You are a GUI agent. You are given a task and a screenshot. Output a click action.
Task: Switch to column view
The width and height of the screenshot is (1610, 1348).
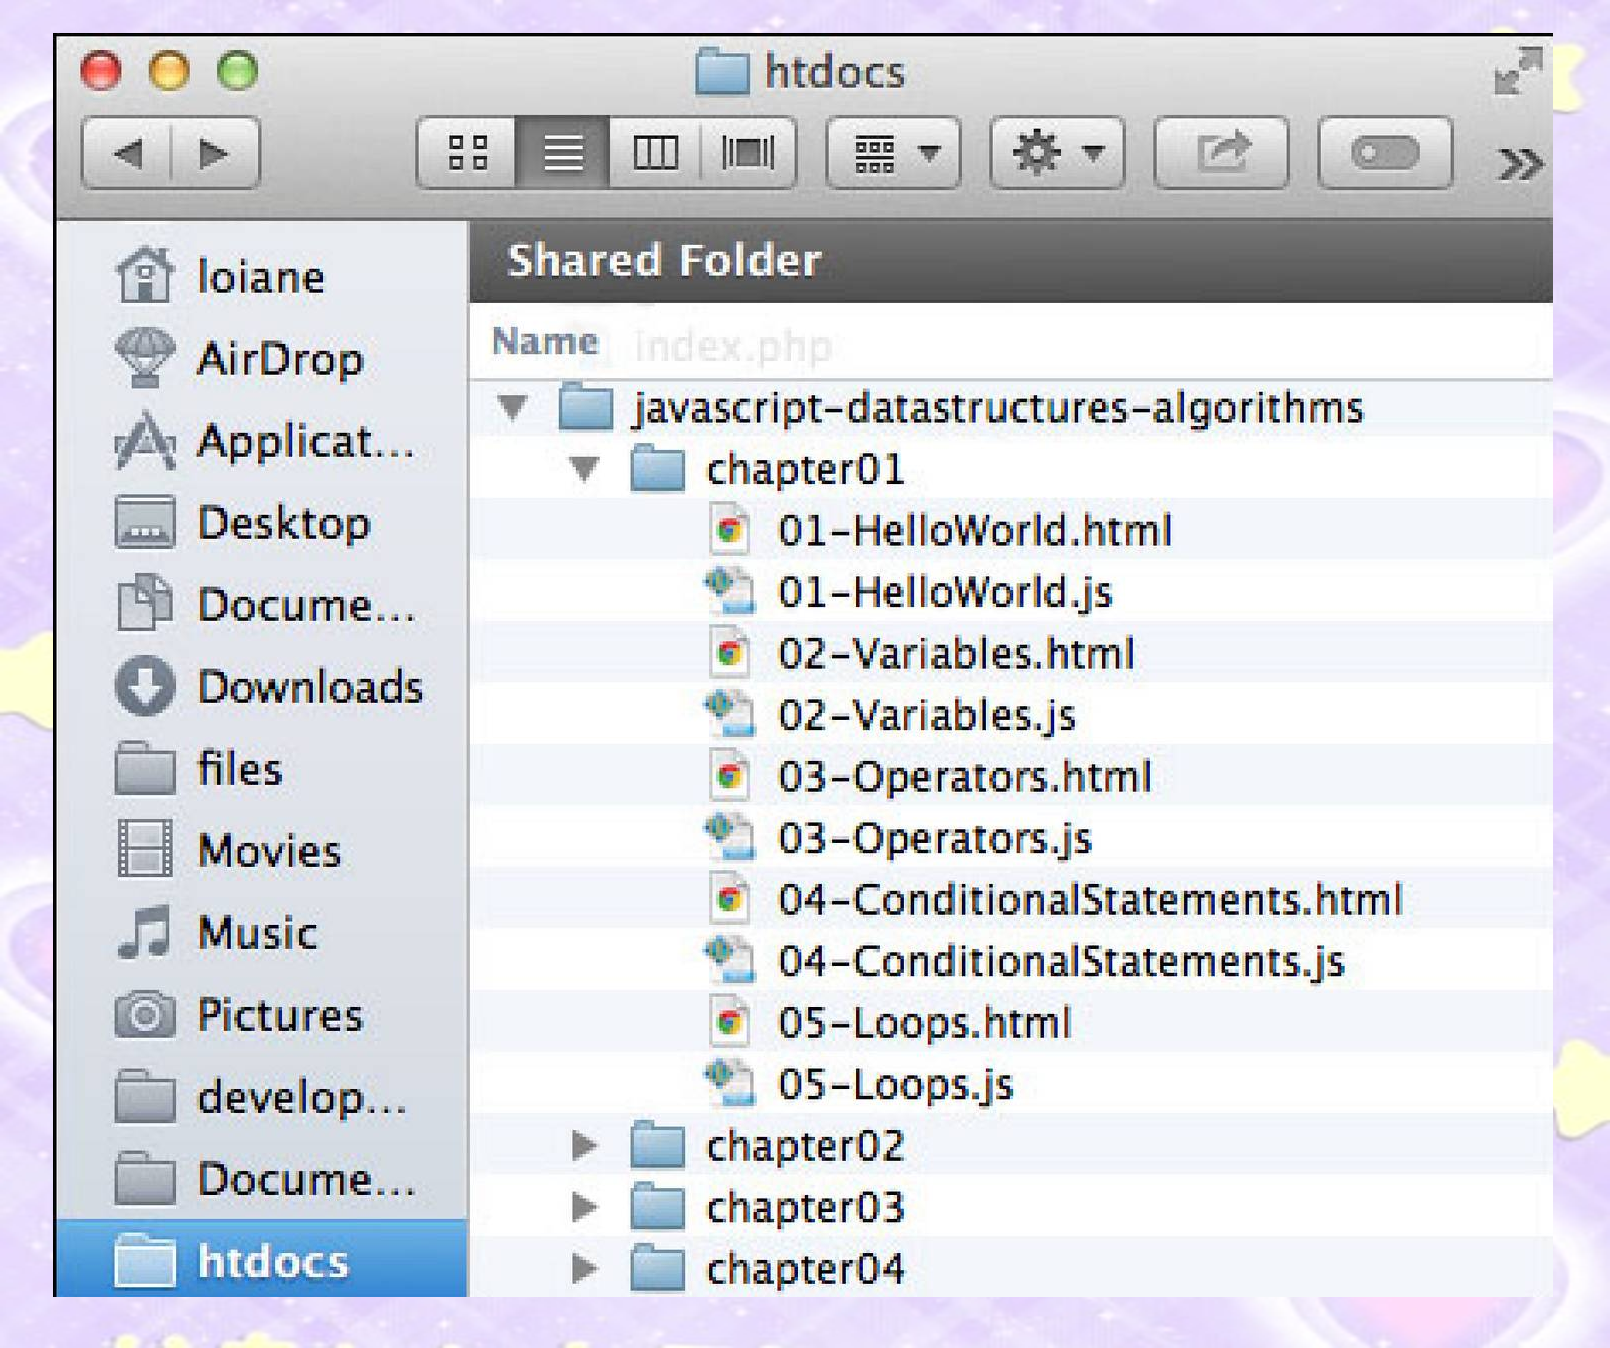(x=655, y=153)
